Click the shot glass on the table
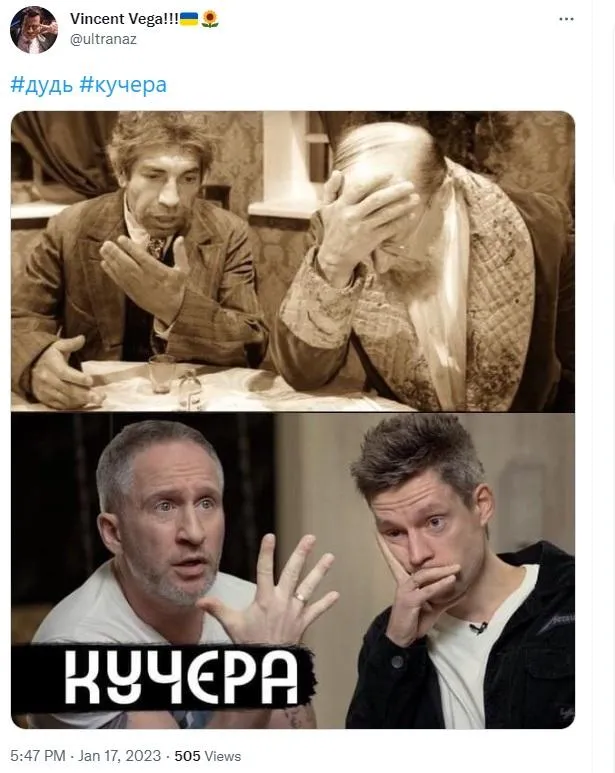 click(x=162, y=373)
